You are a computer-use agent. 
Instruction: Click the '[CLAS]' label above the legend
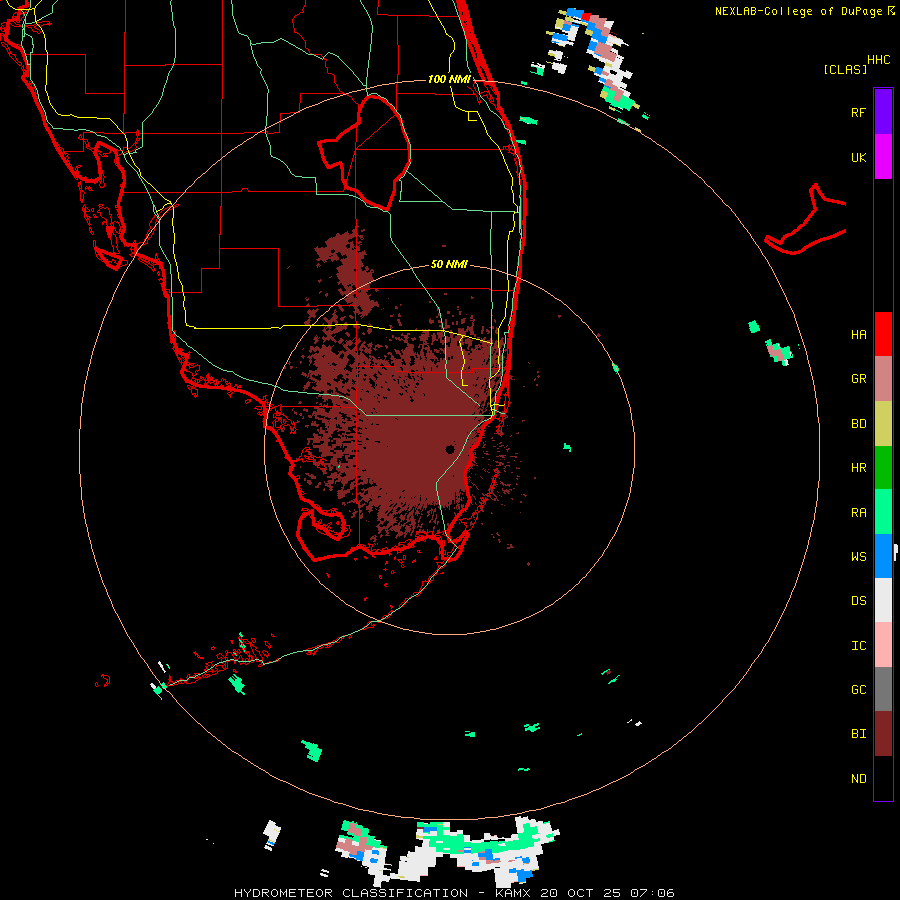845,70
